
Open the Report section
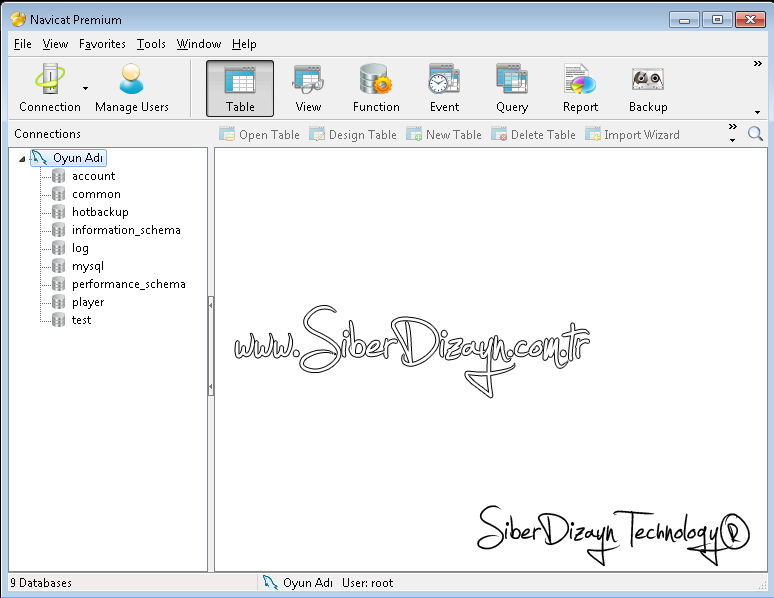580,88
